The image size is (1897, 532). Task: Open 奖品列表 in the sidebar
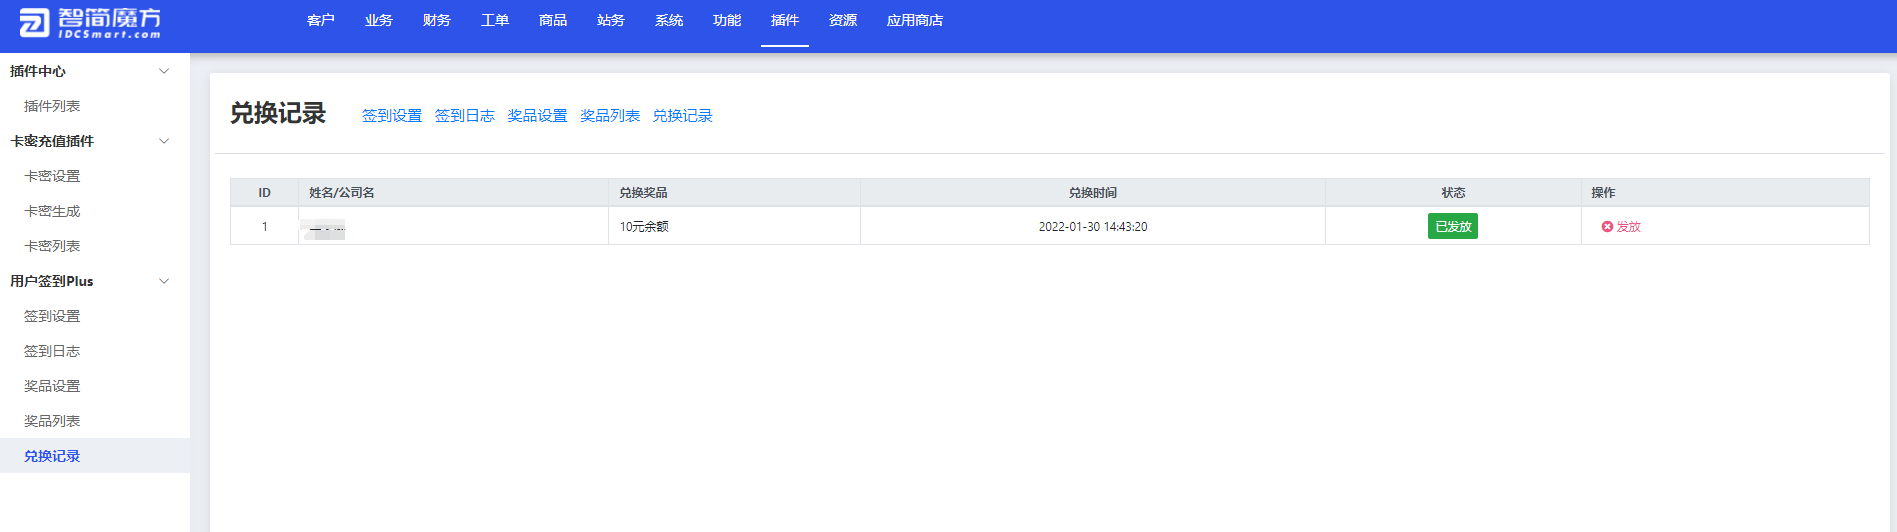click(52, 421)
